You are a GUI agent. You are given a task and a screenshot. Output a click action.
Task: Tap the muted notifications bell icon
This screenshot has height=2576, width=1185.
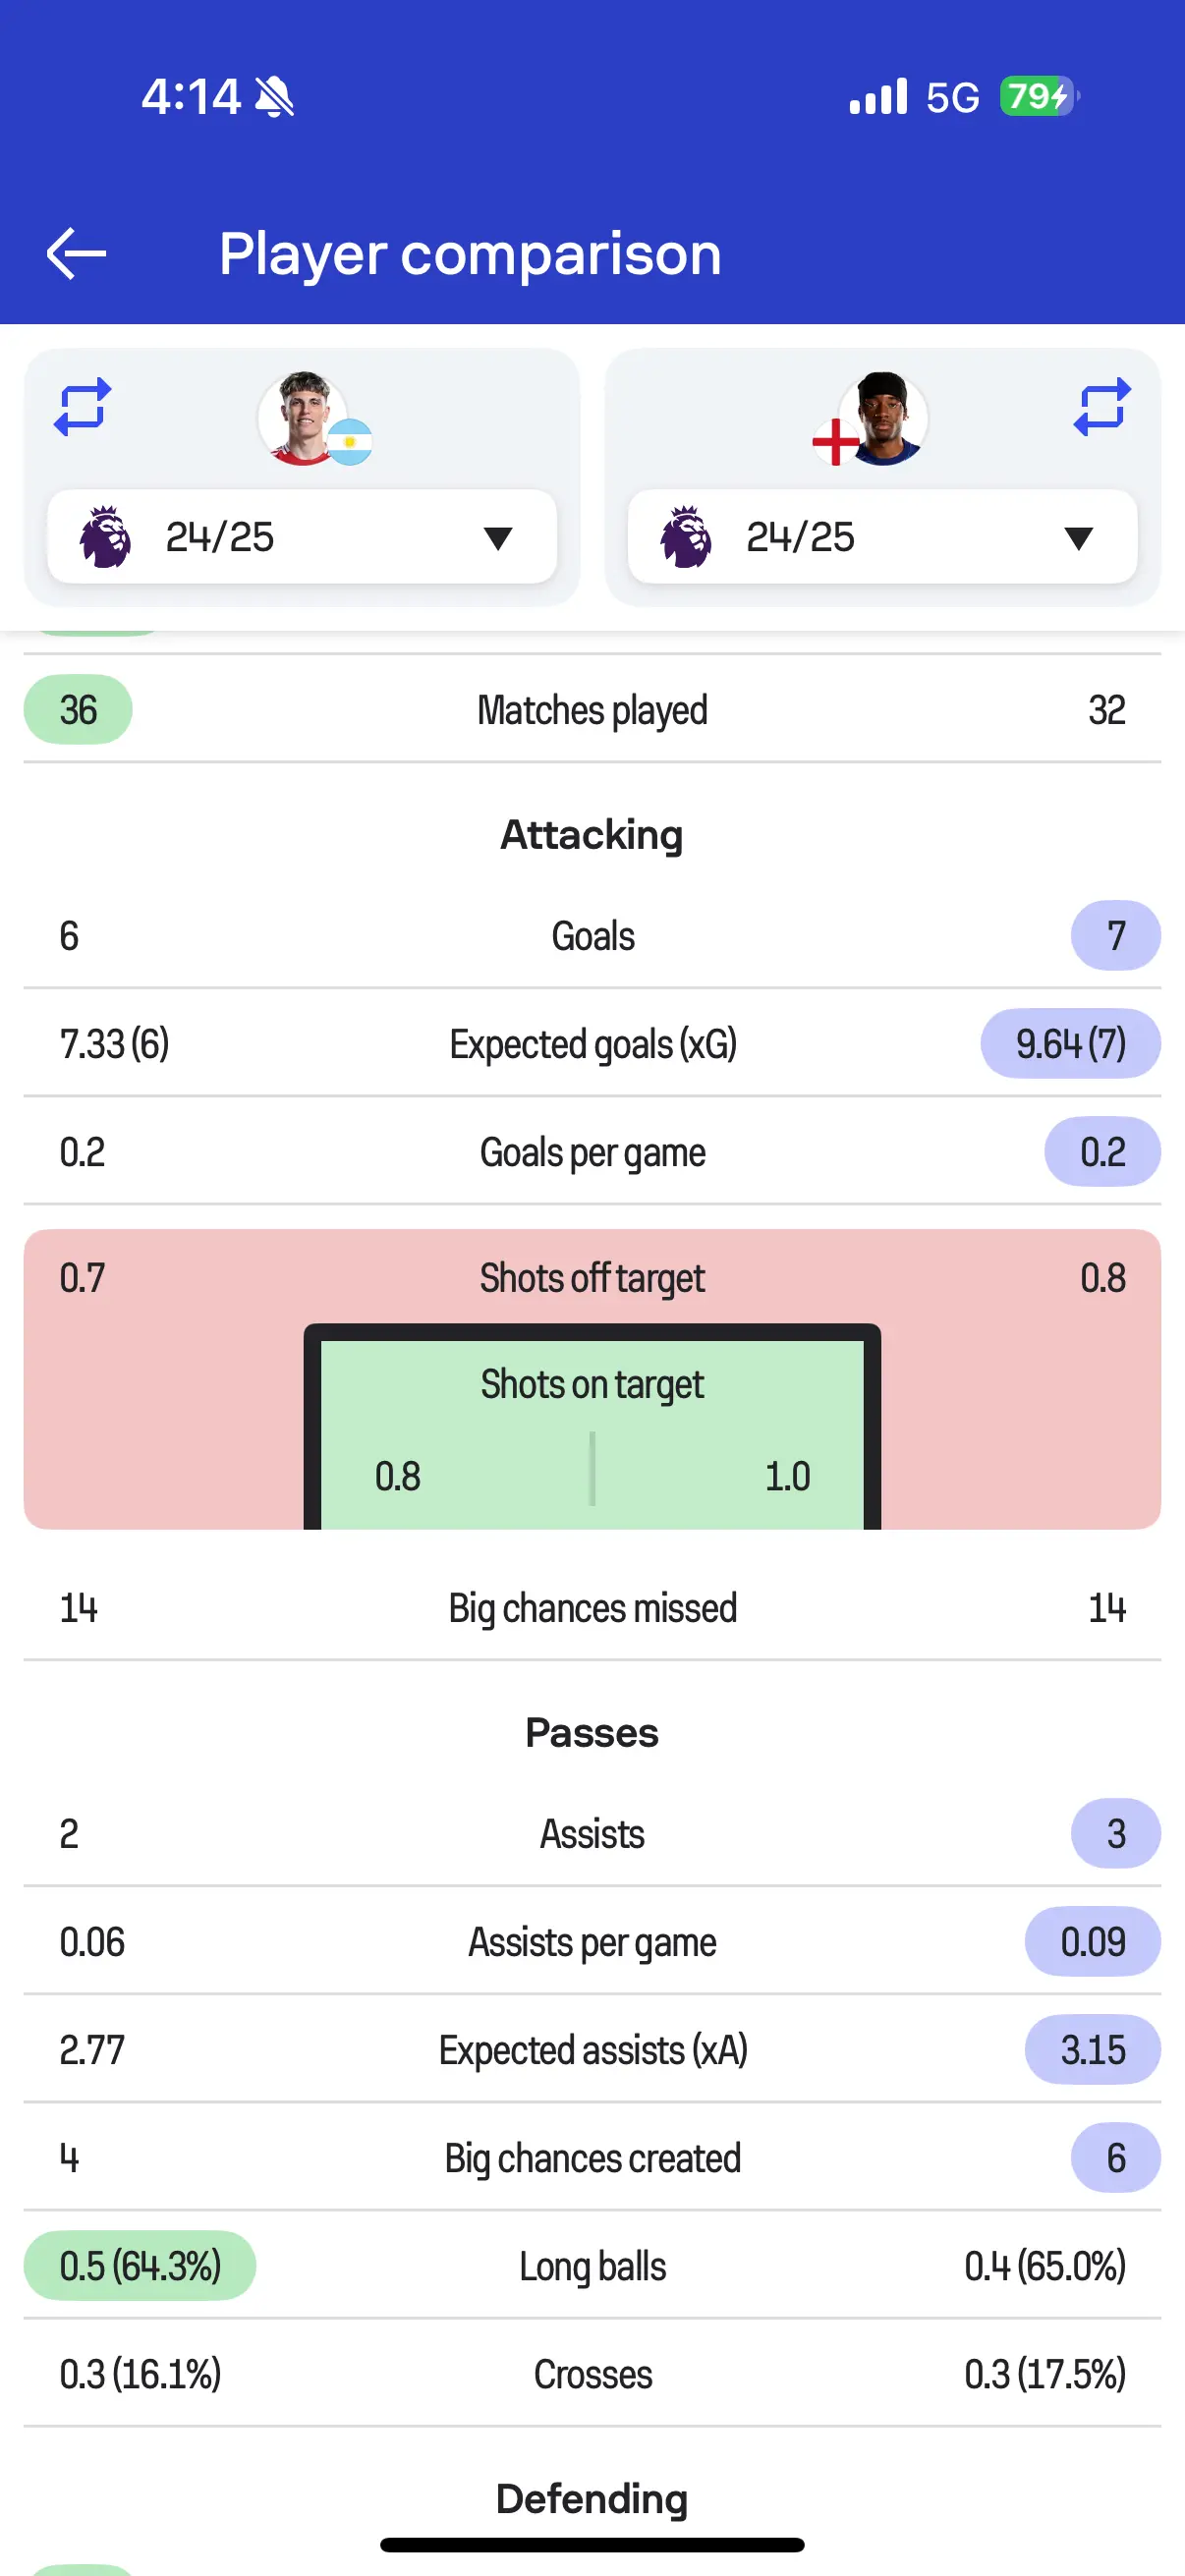click(x=274, y=97)
